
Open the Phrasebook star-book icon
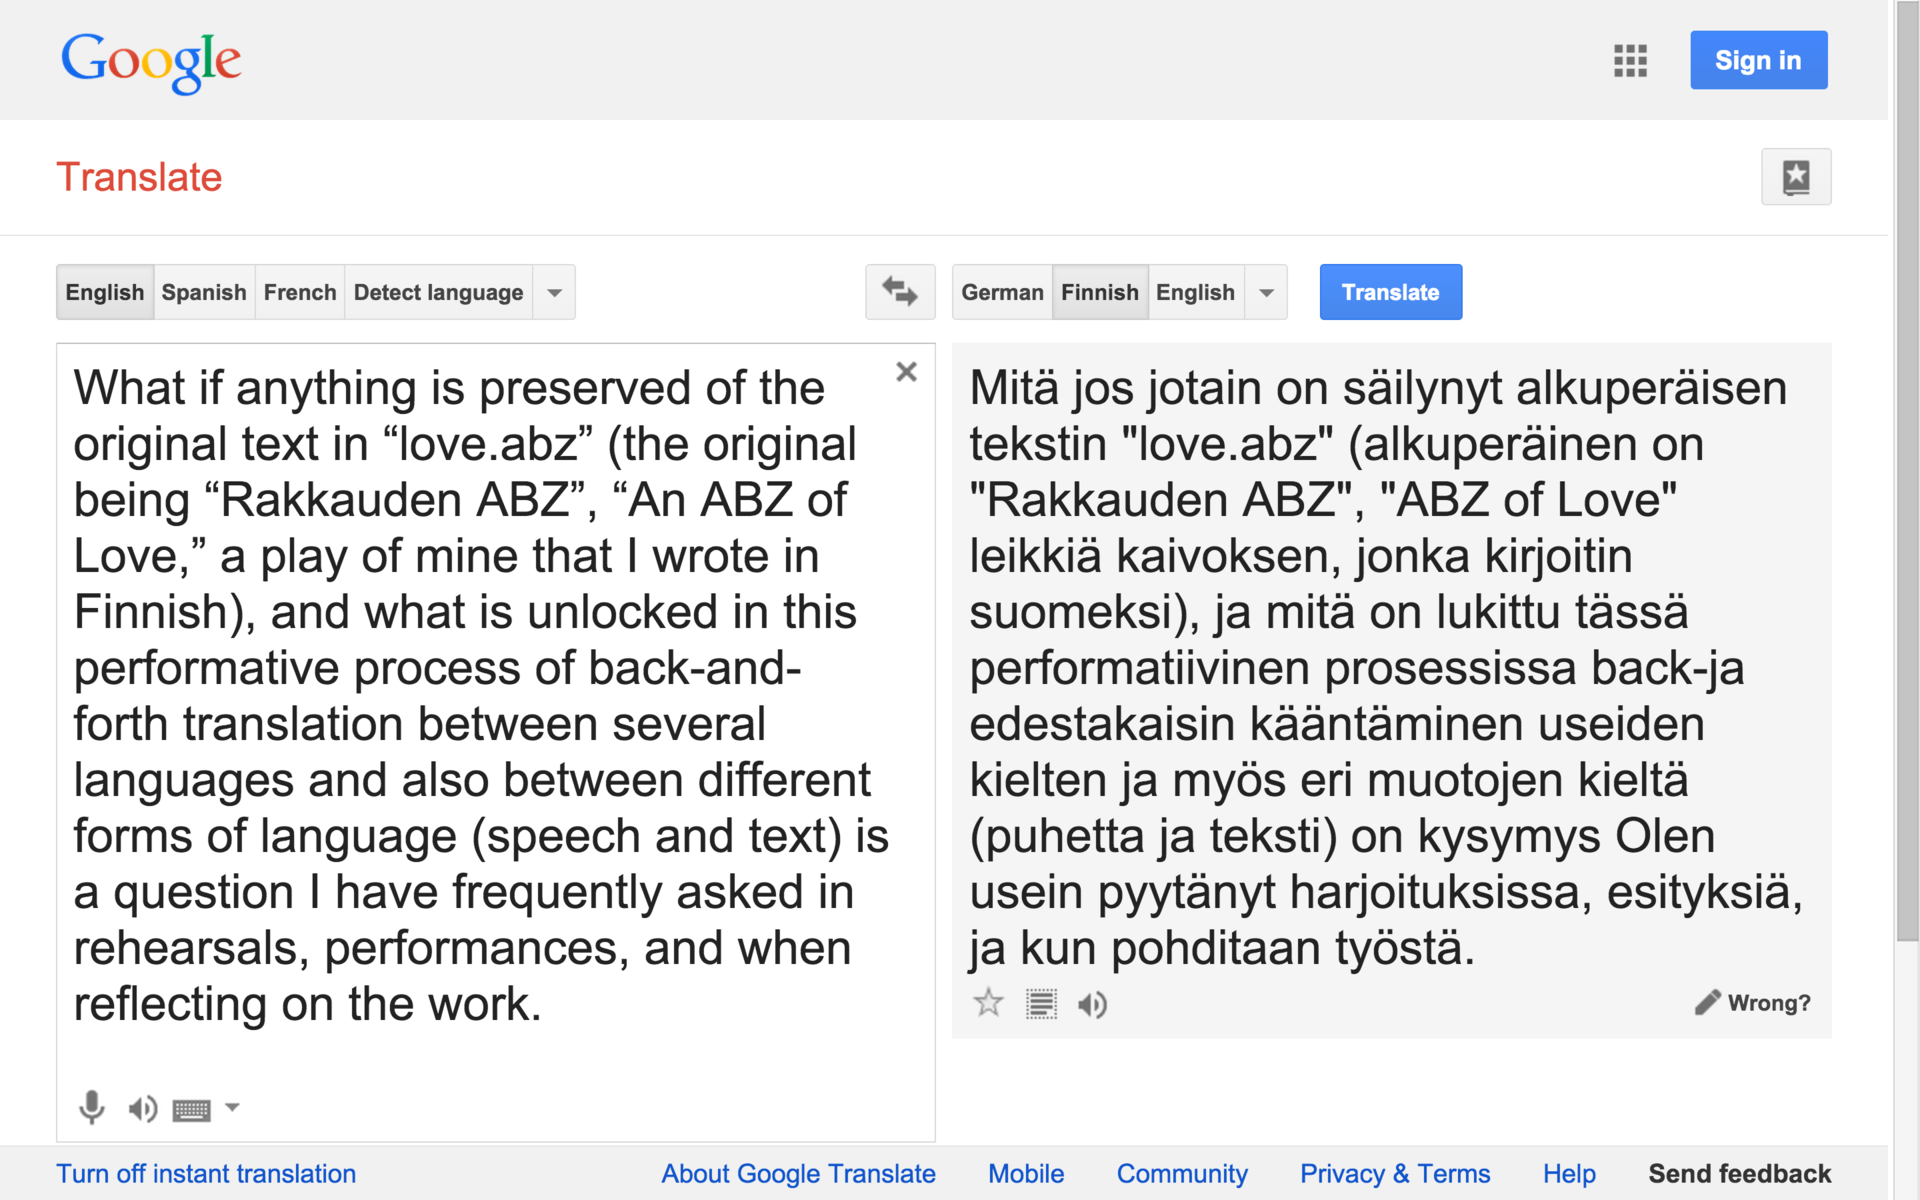point(1796,177)
